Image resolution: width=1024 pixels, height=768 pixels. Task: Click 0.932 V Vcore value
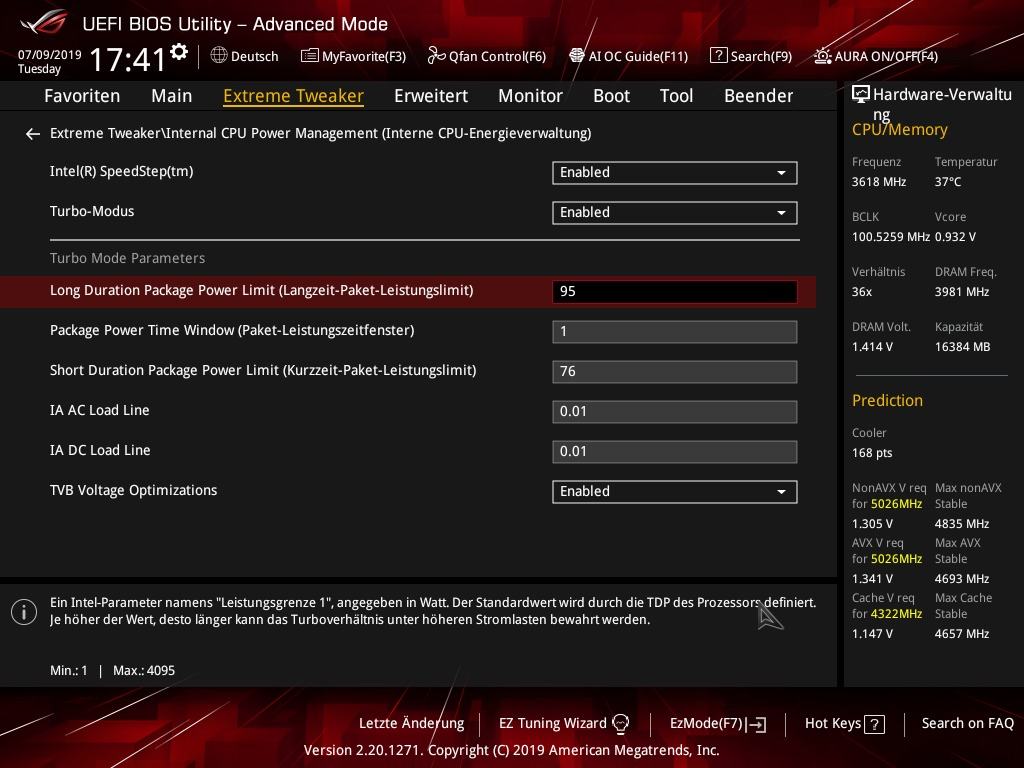coord(955,237)
